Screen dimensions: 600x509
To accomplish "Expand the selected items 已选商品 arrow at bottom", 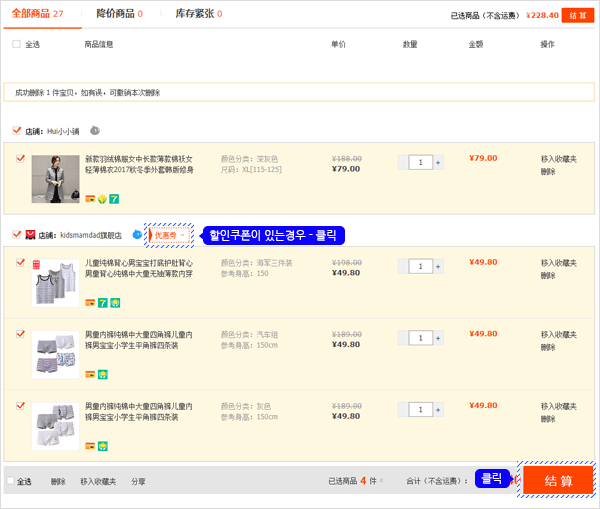I will (x=382, y=481).
